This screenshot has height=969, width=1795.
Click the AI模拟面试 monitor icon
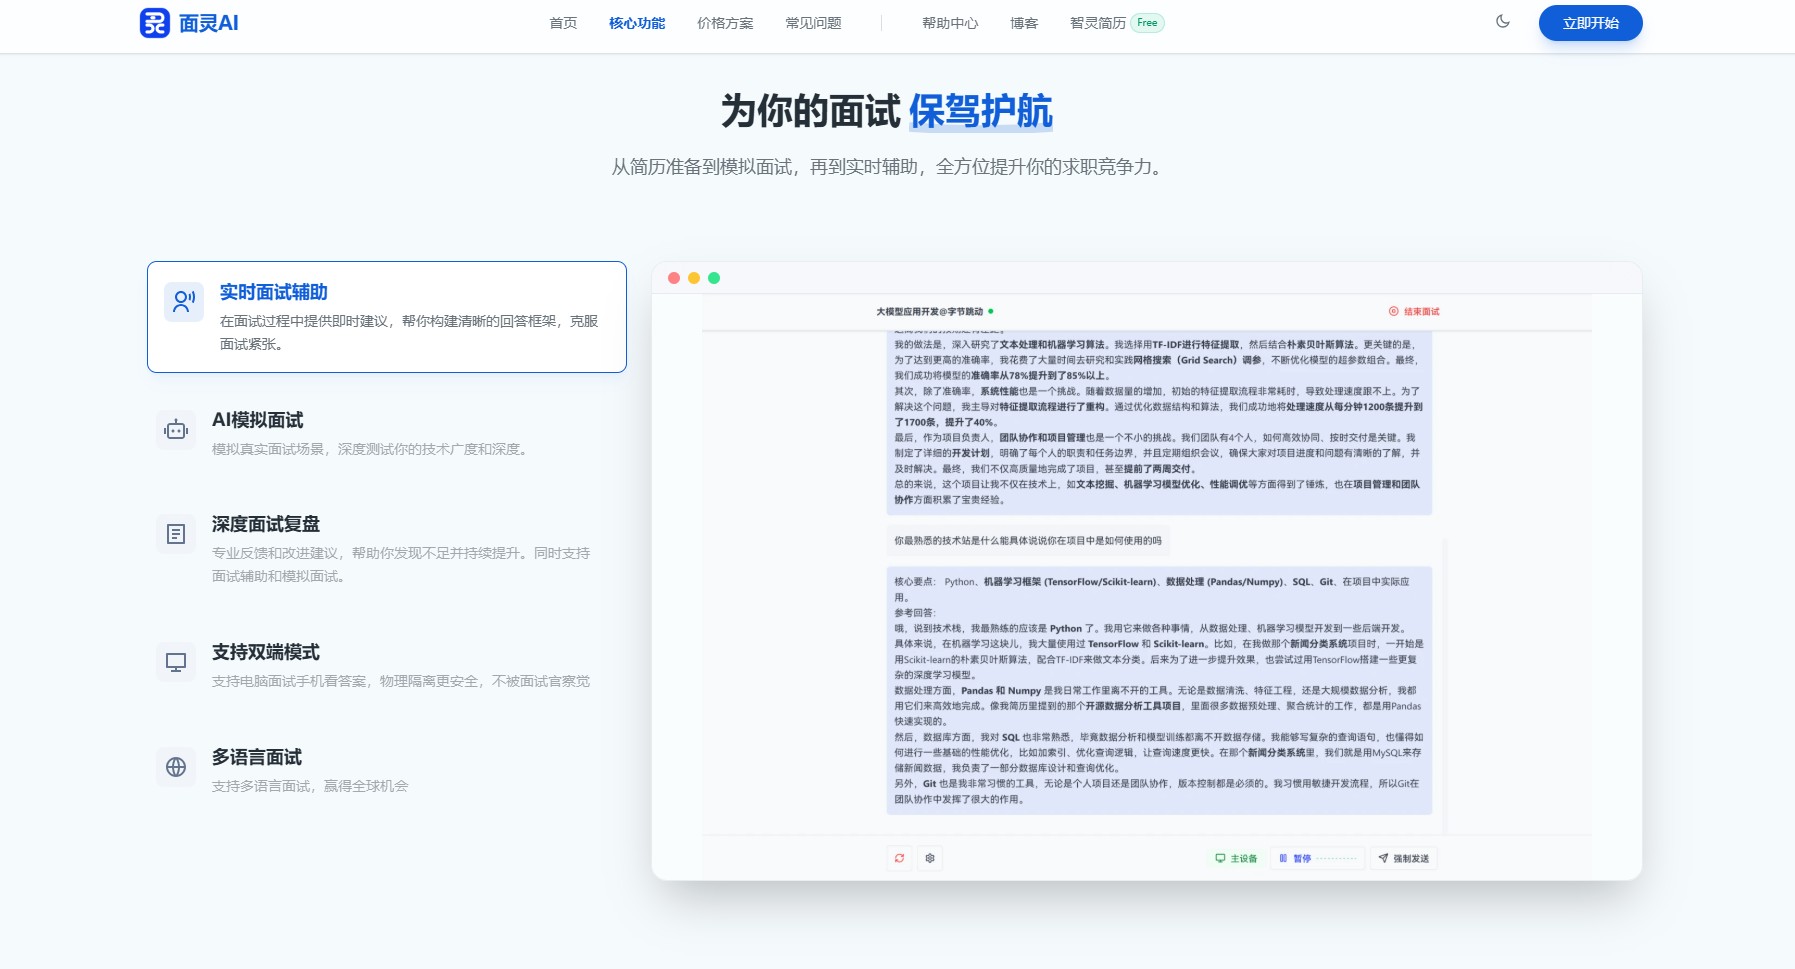176,430
